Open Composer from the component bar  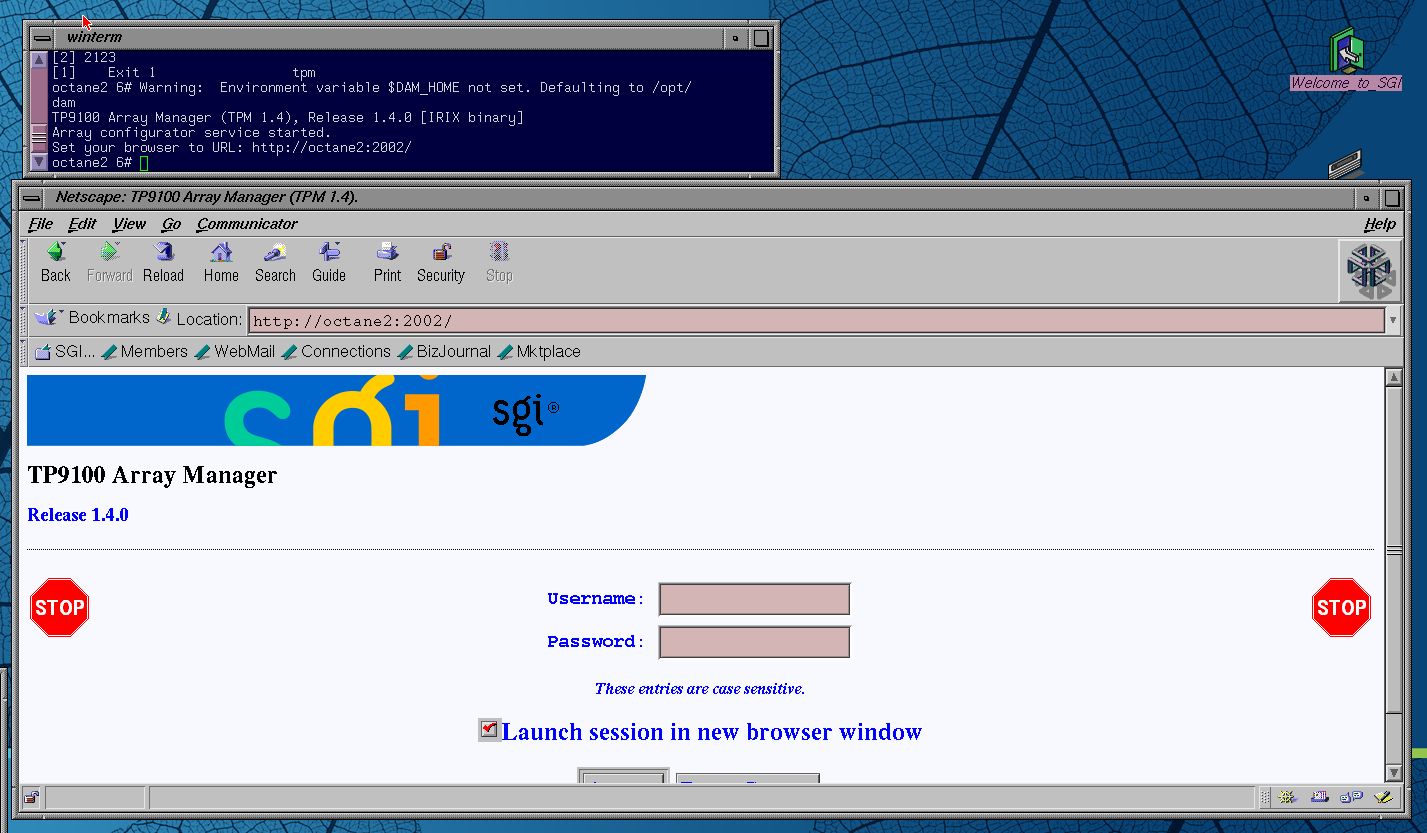(x=1384, y=797)
